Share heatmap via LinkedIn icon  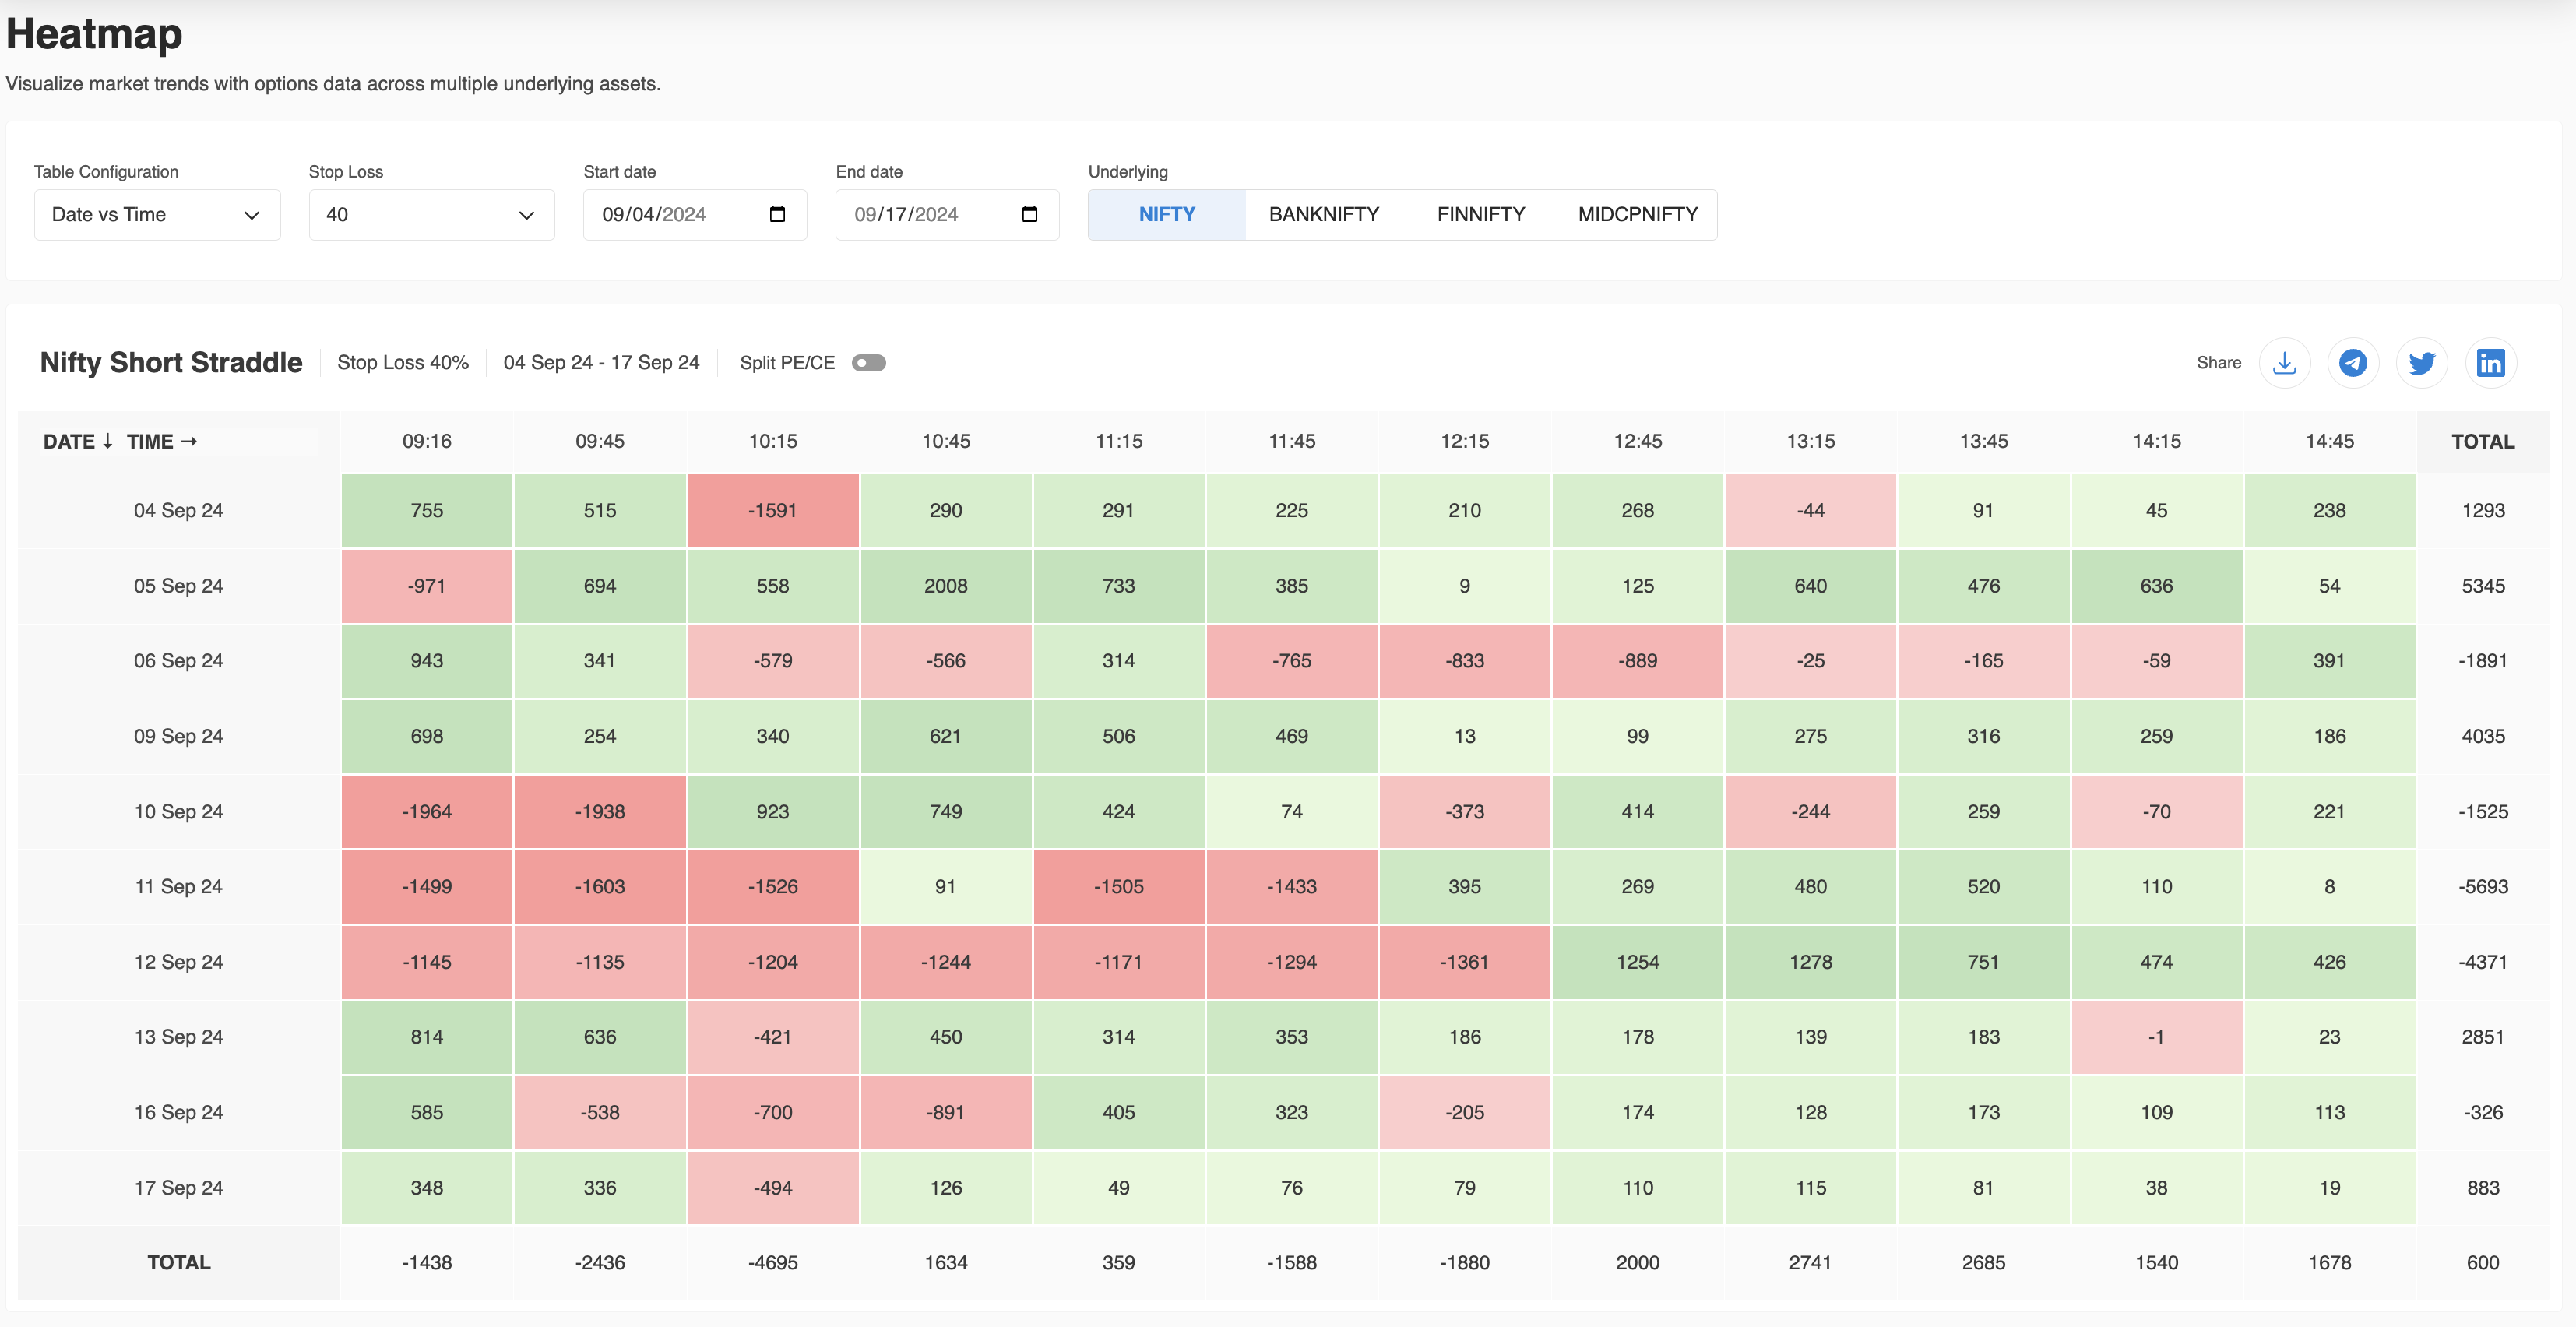tap(2490, 363)
